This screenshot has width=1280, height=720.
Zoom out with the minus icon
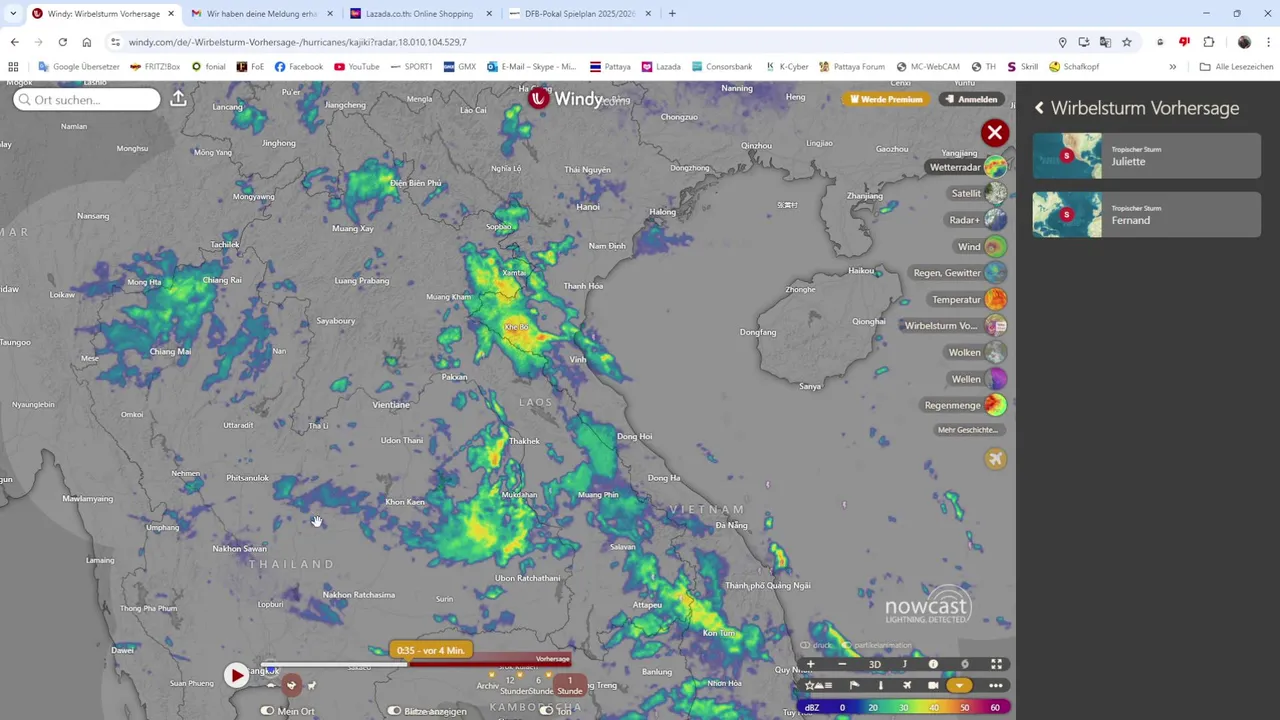click(x=842, y=664)
